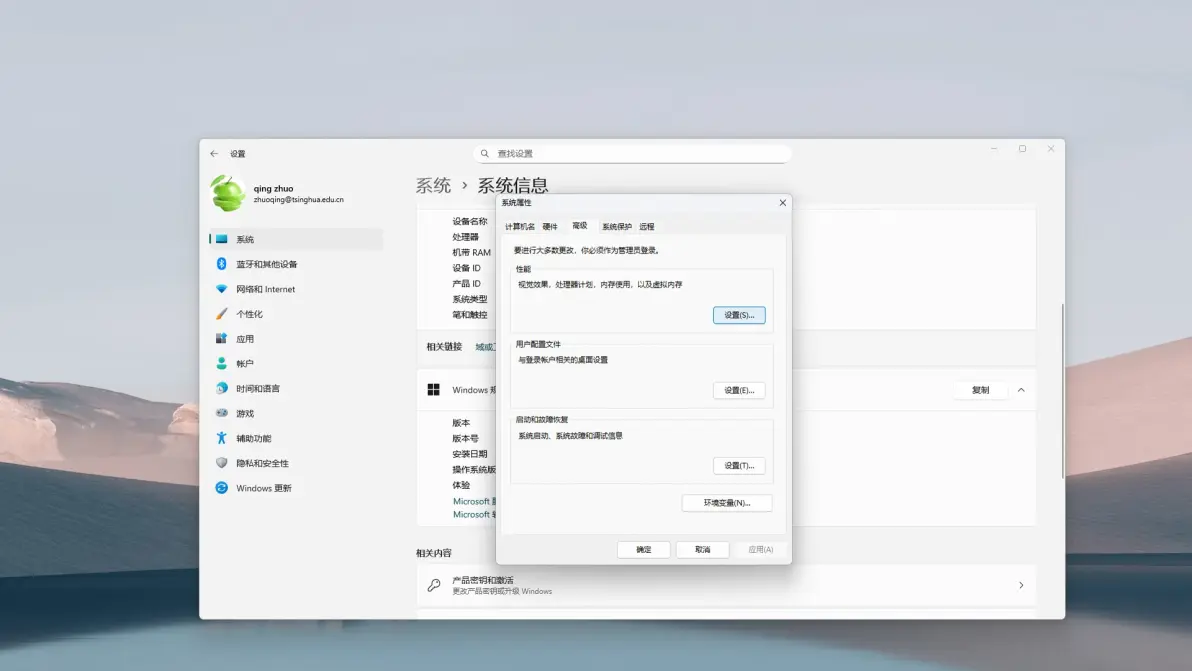Collapse the Windows 规格 section chevron
Viewport: 1192px width, 671px height.
click(1021, 390)
